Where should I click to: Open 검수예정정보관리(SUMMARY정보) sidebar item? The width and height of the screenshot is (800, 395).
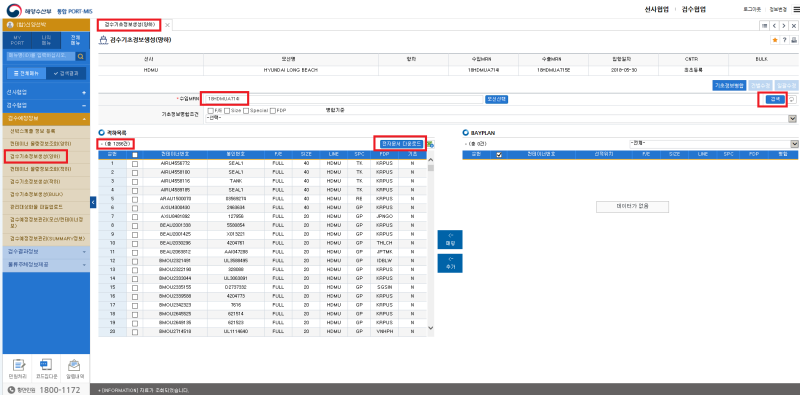[x=46, y=238]
